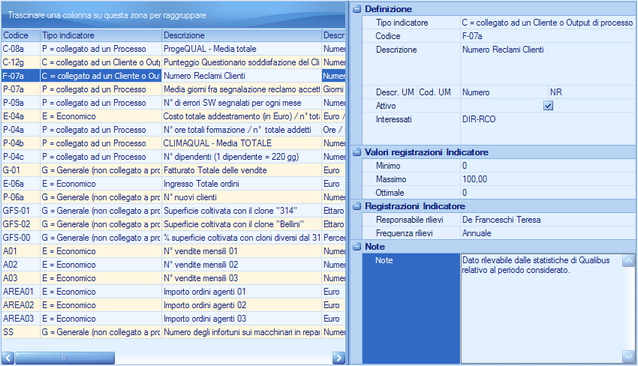The height and width of the screenshot is (366, 638).
Task: Collapse the Registrazioni Indicatore section
Action: [x=357, y=206]
